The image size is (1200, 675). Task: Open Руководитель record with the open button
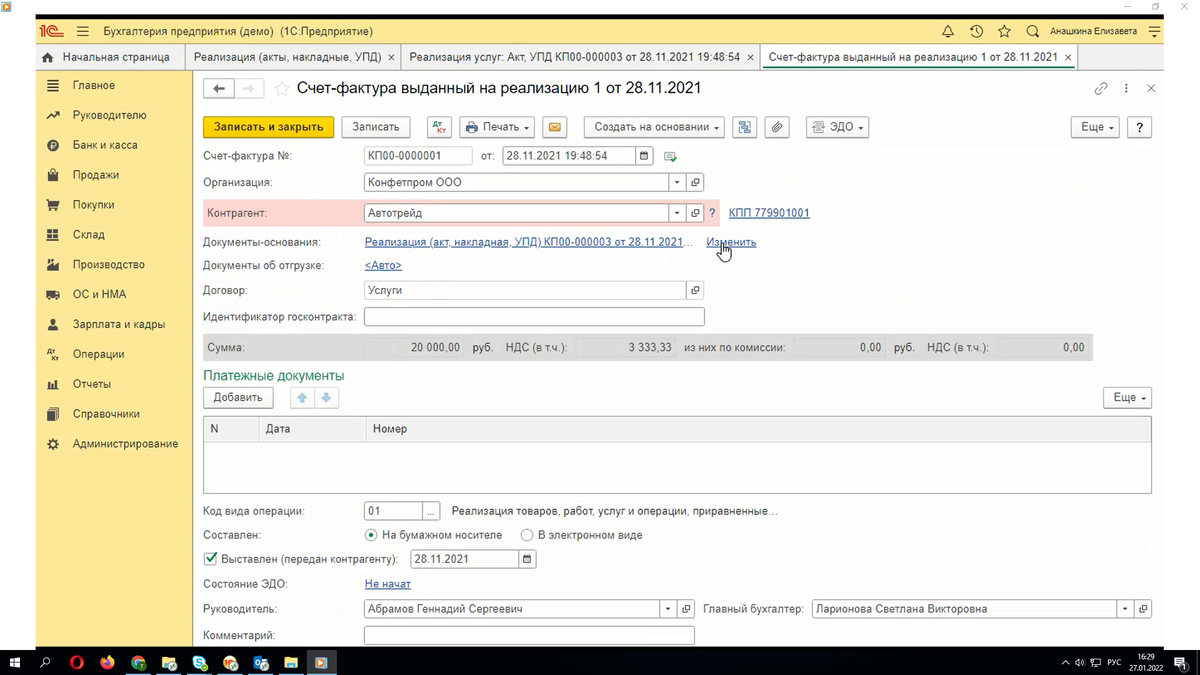(686, 609)
